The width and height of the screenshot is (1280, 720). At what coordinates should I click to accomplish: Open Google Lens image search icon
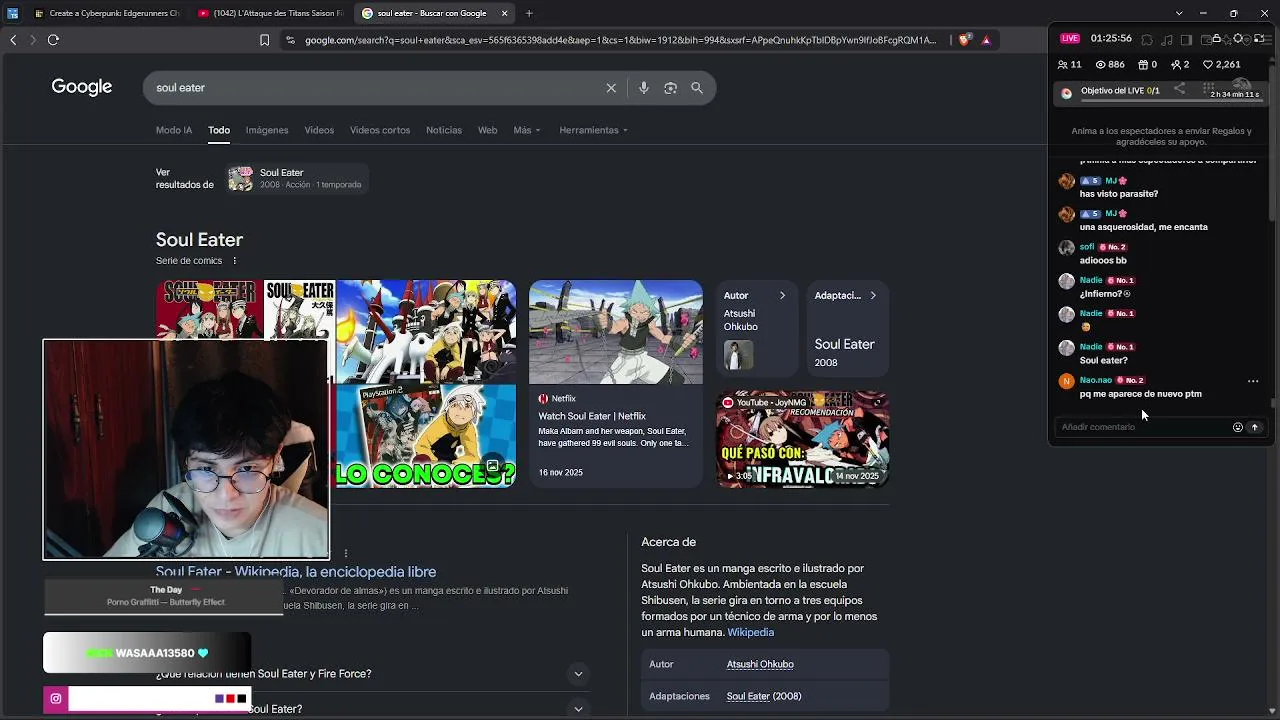tap(670, 88)
